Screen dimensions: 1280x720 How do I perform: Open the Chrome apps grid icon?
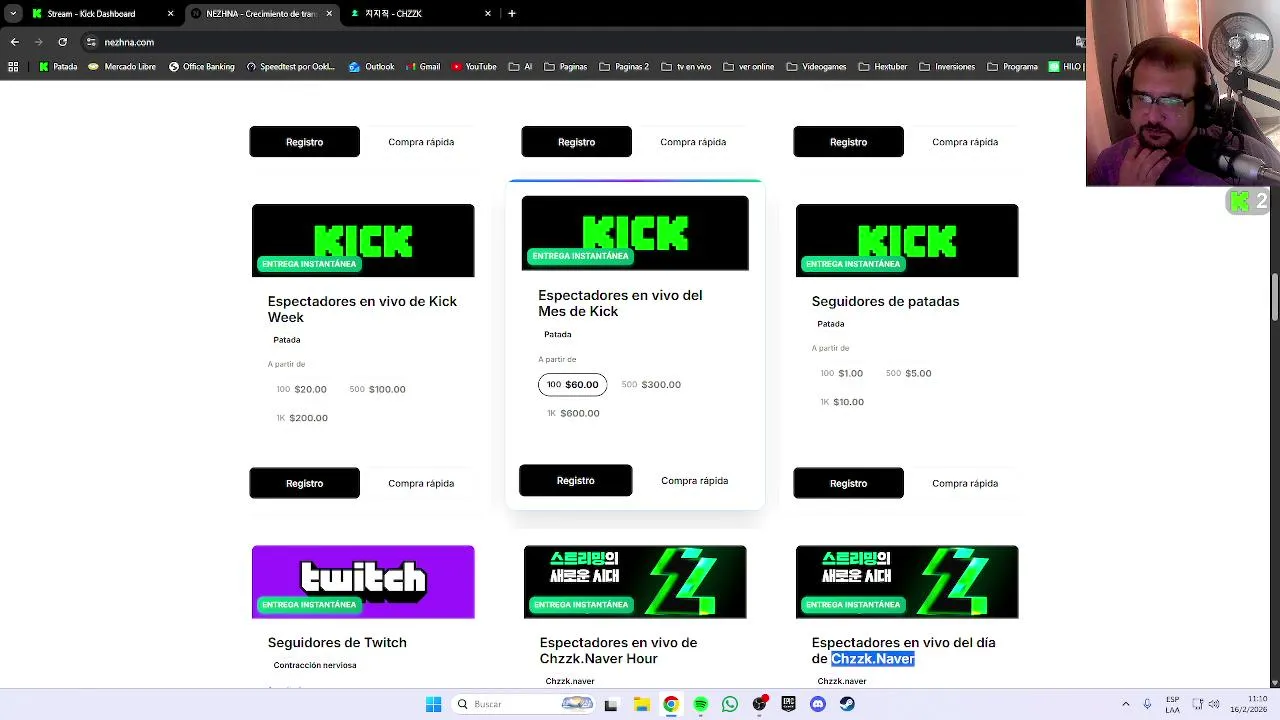(x=13, y=67)
